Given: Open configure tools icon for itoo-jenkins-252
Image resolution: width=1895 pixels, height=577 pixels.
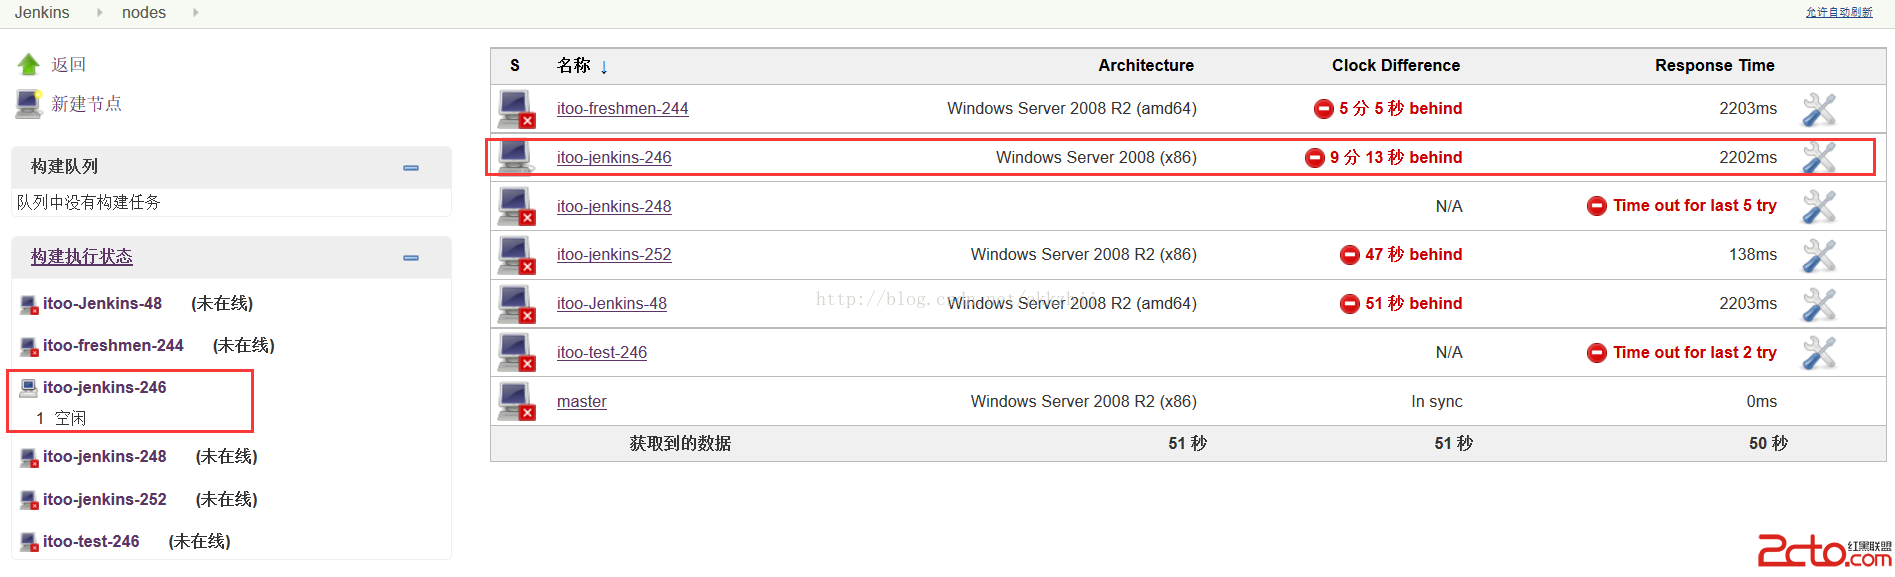Looking at the screenshot, I should click(x=1819, y=255).
